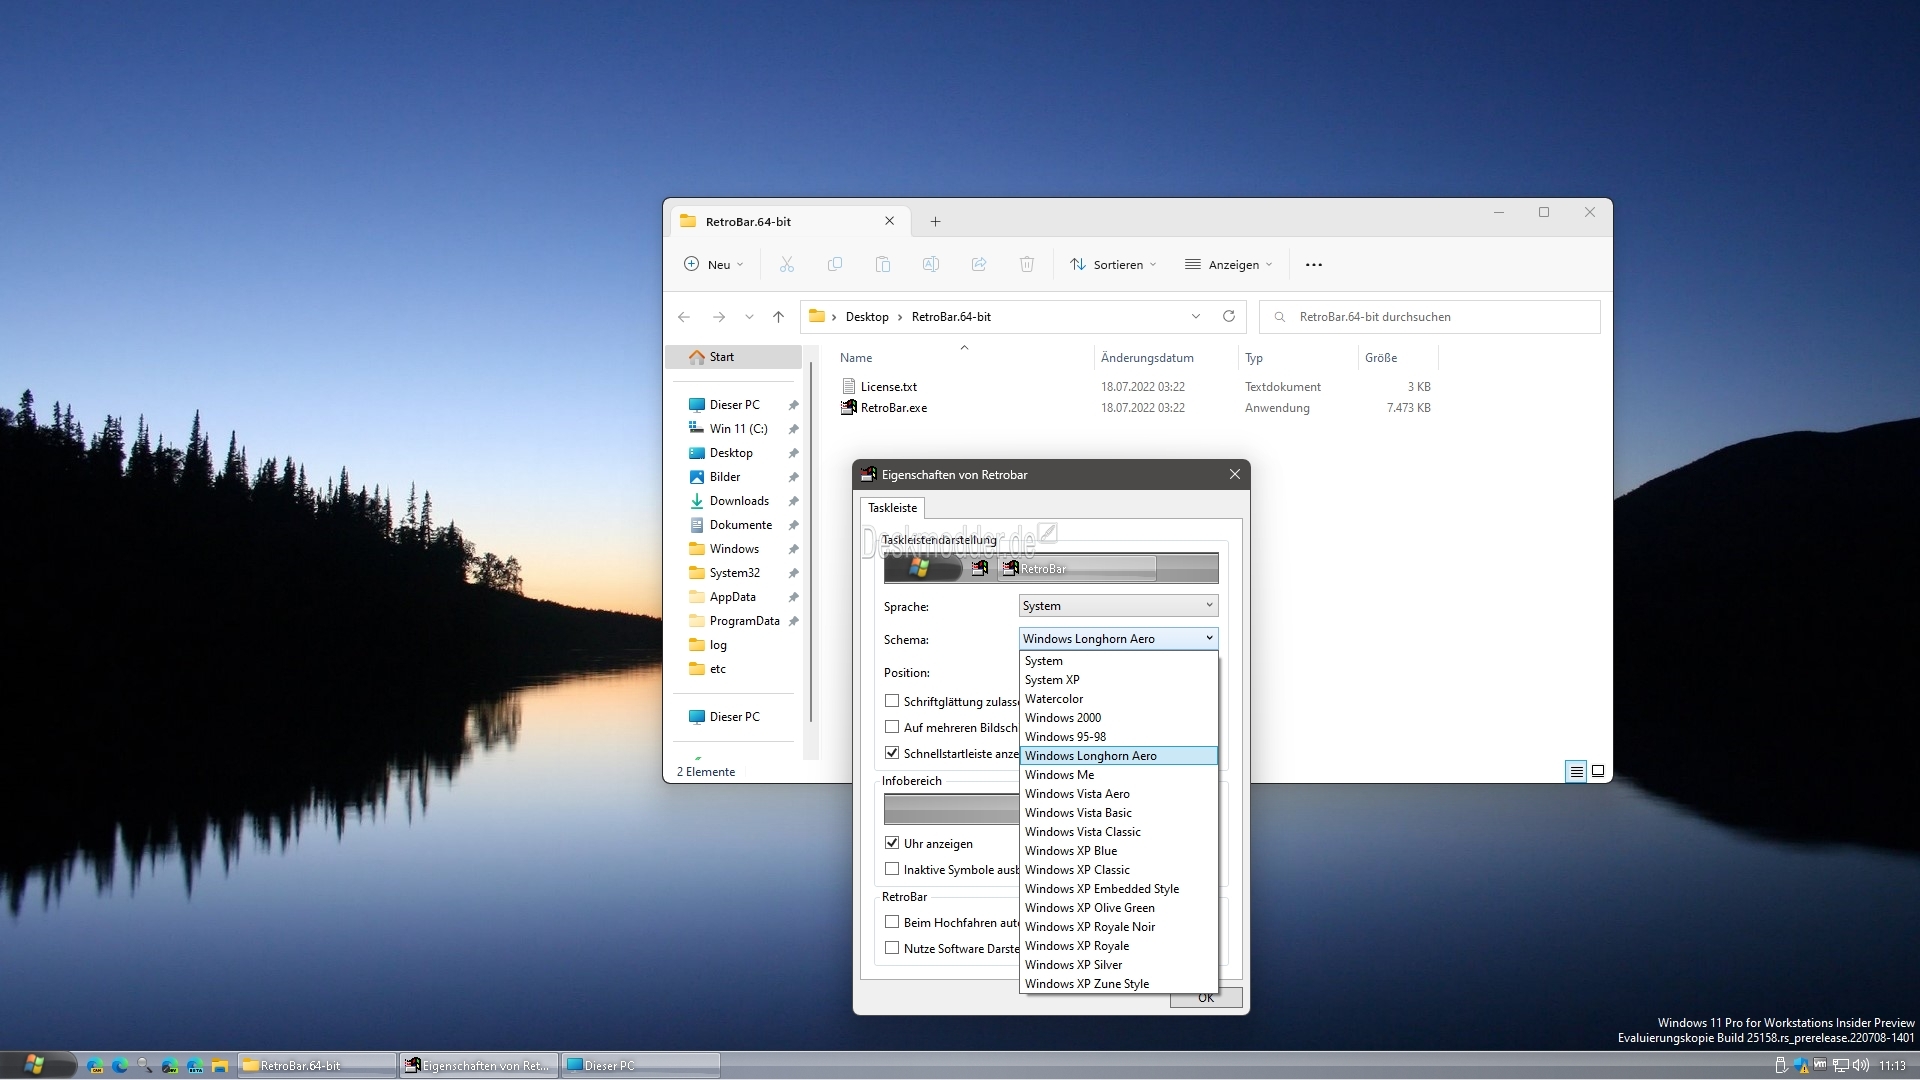Expand recent locations chevron in Explorer
Screen dimensions: 1920x1080
749,317
